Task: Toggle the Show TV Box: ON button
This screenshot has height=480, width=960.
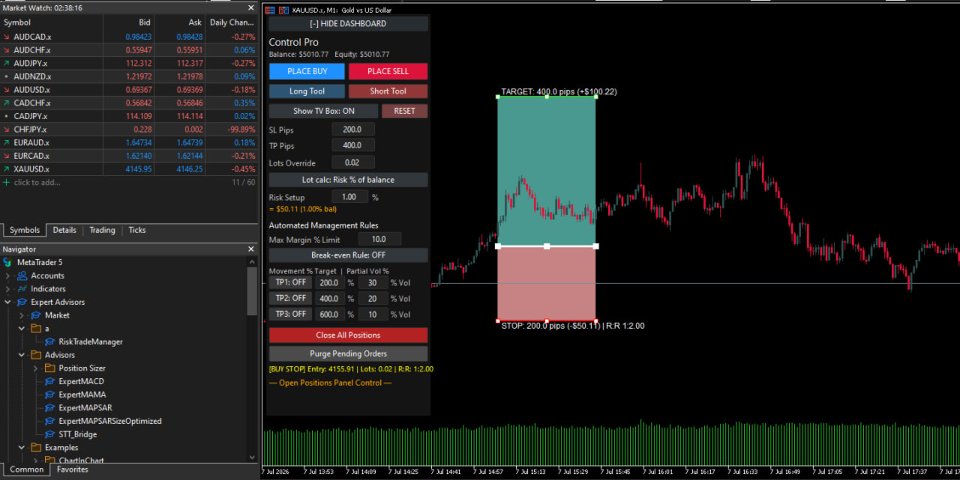Action: pos(324,111)
